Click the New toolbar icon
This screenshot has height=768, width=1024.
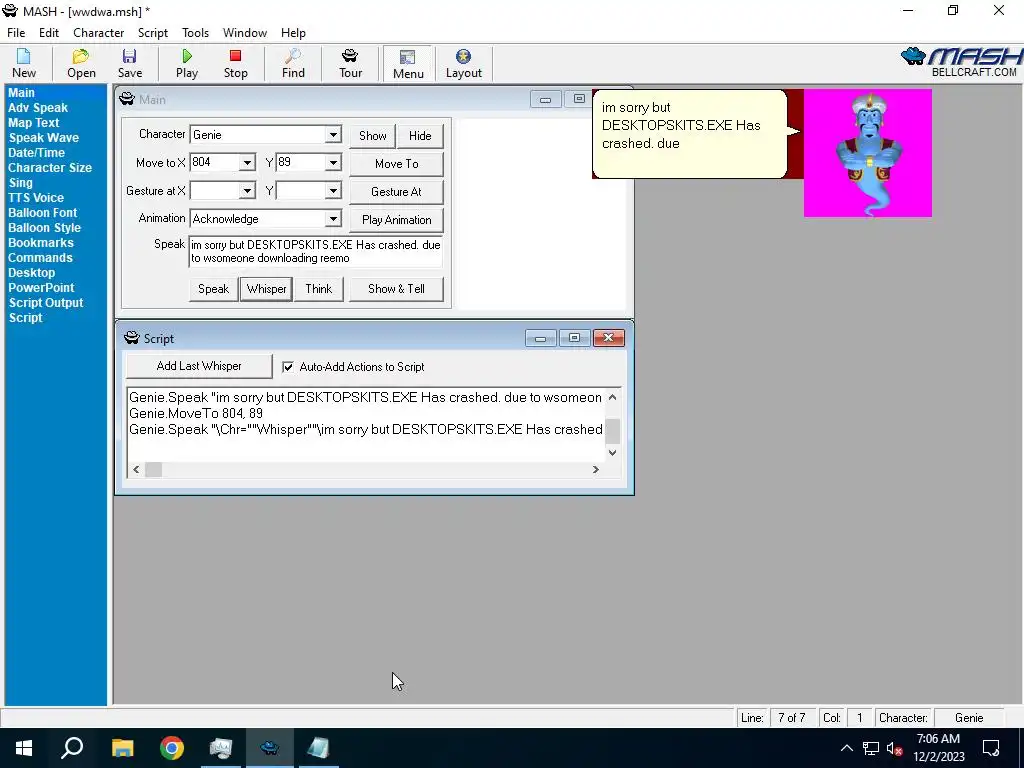[24, 64]
